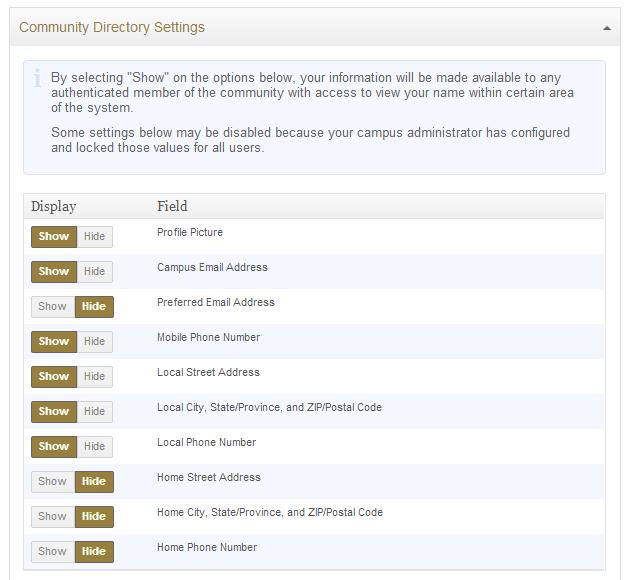
Task: Click the info icon in the notice box
Action: (x=37, y=79)
